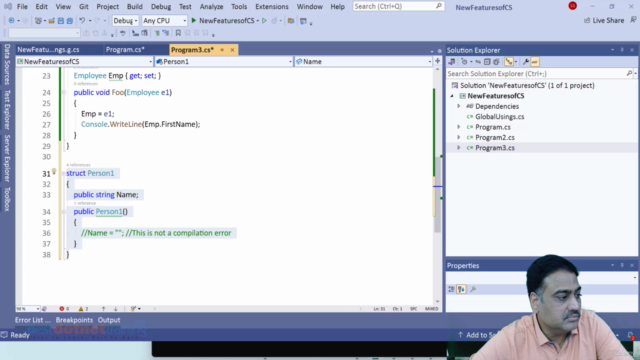
Task: Click the red error count indicator
Action: [x=64, y=309]
